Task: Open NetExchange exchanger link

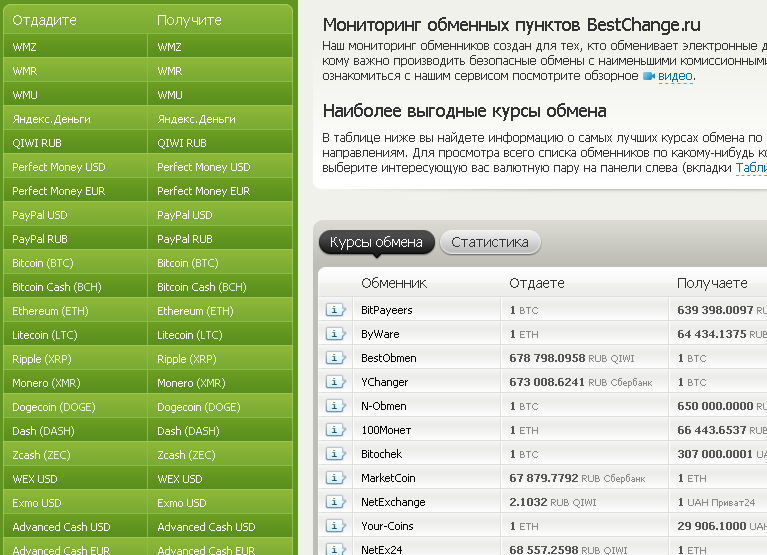Action: click(393, 502)
